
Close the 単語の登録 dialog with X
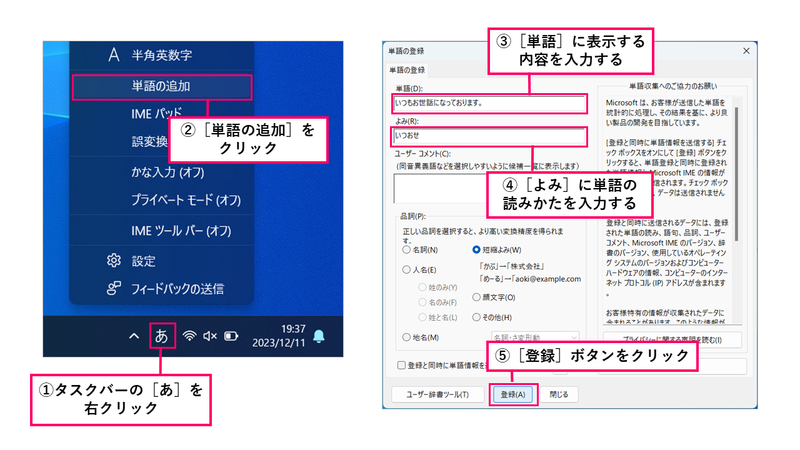click(x=746, y=51)
